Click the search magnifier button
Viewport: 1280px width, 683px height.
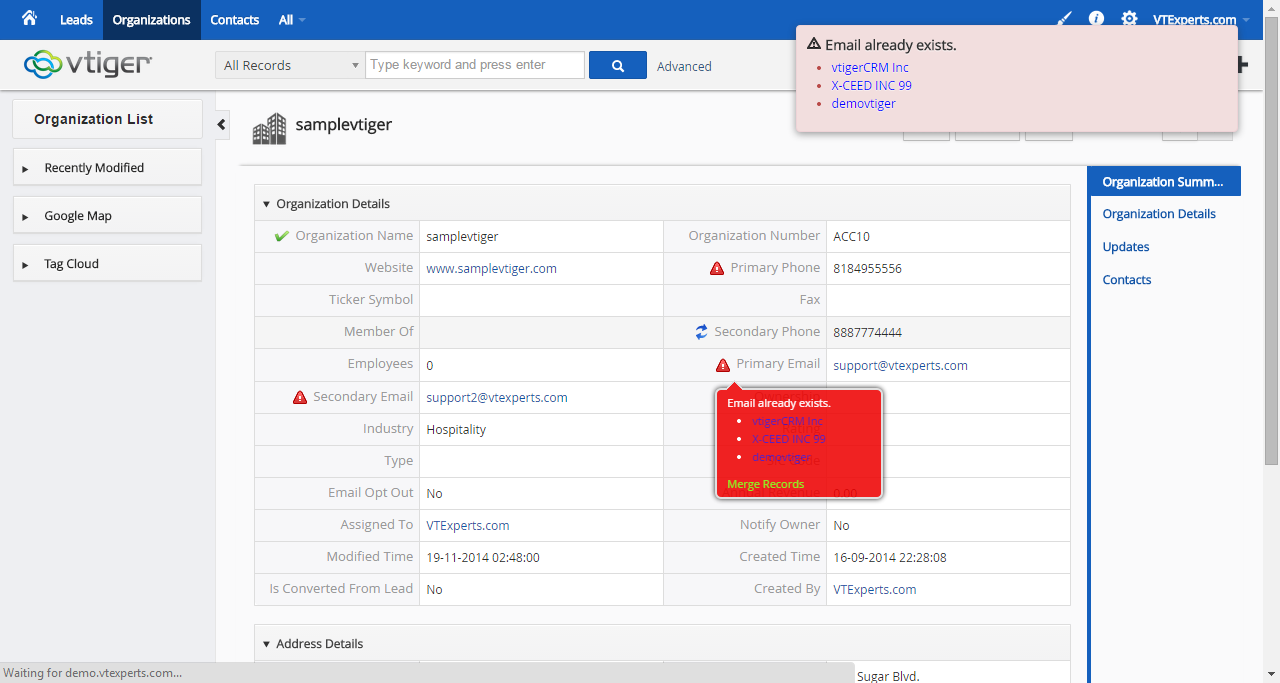618,65
